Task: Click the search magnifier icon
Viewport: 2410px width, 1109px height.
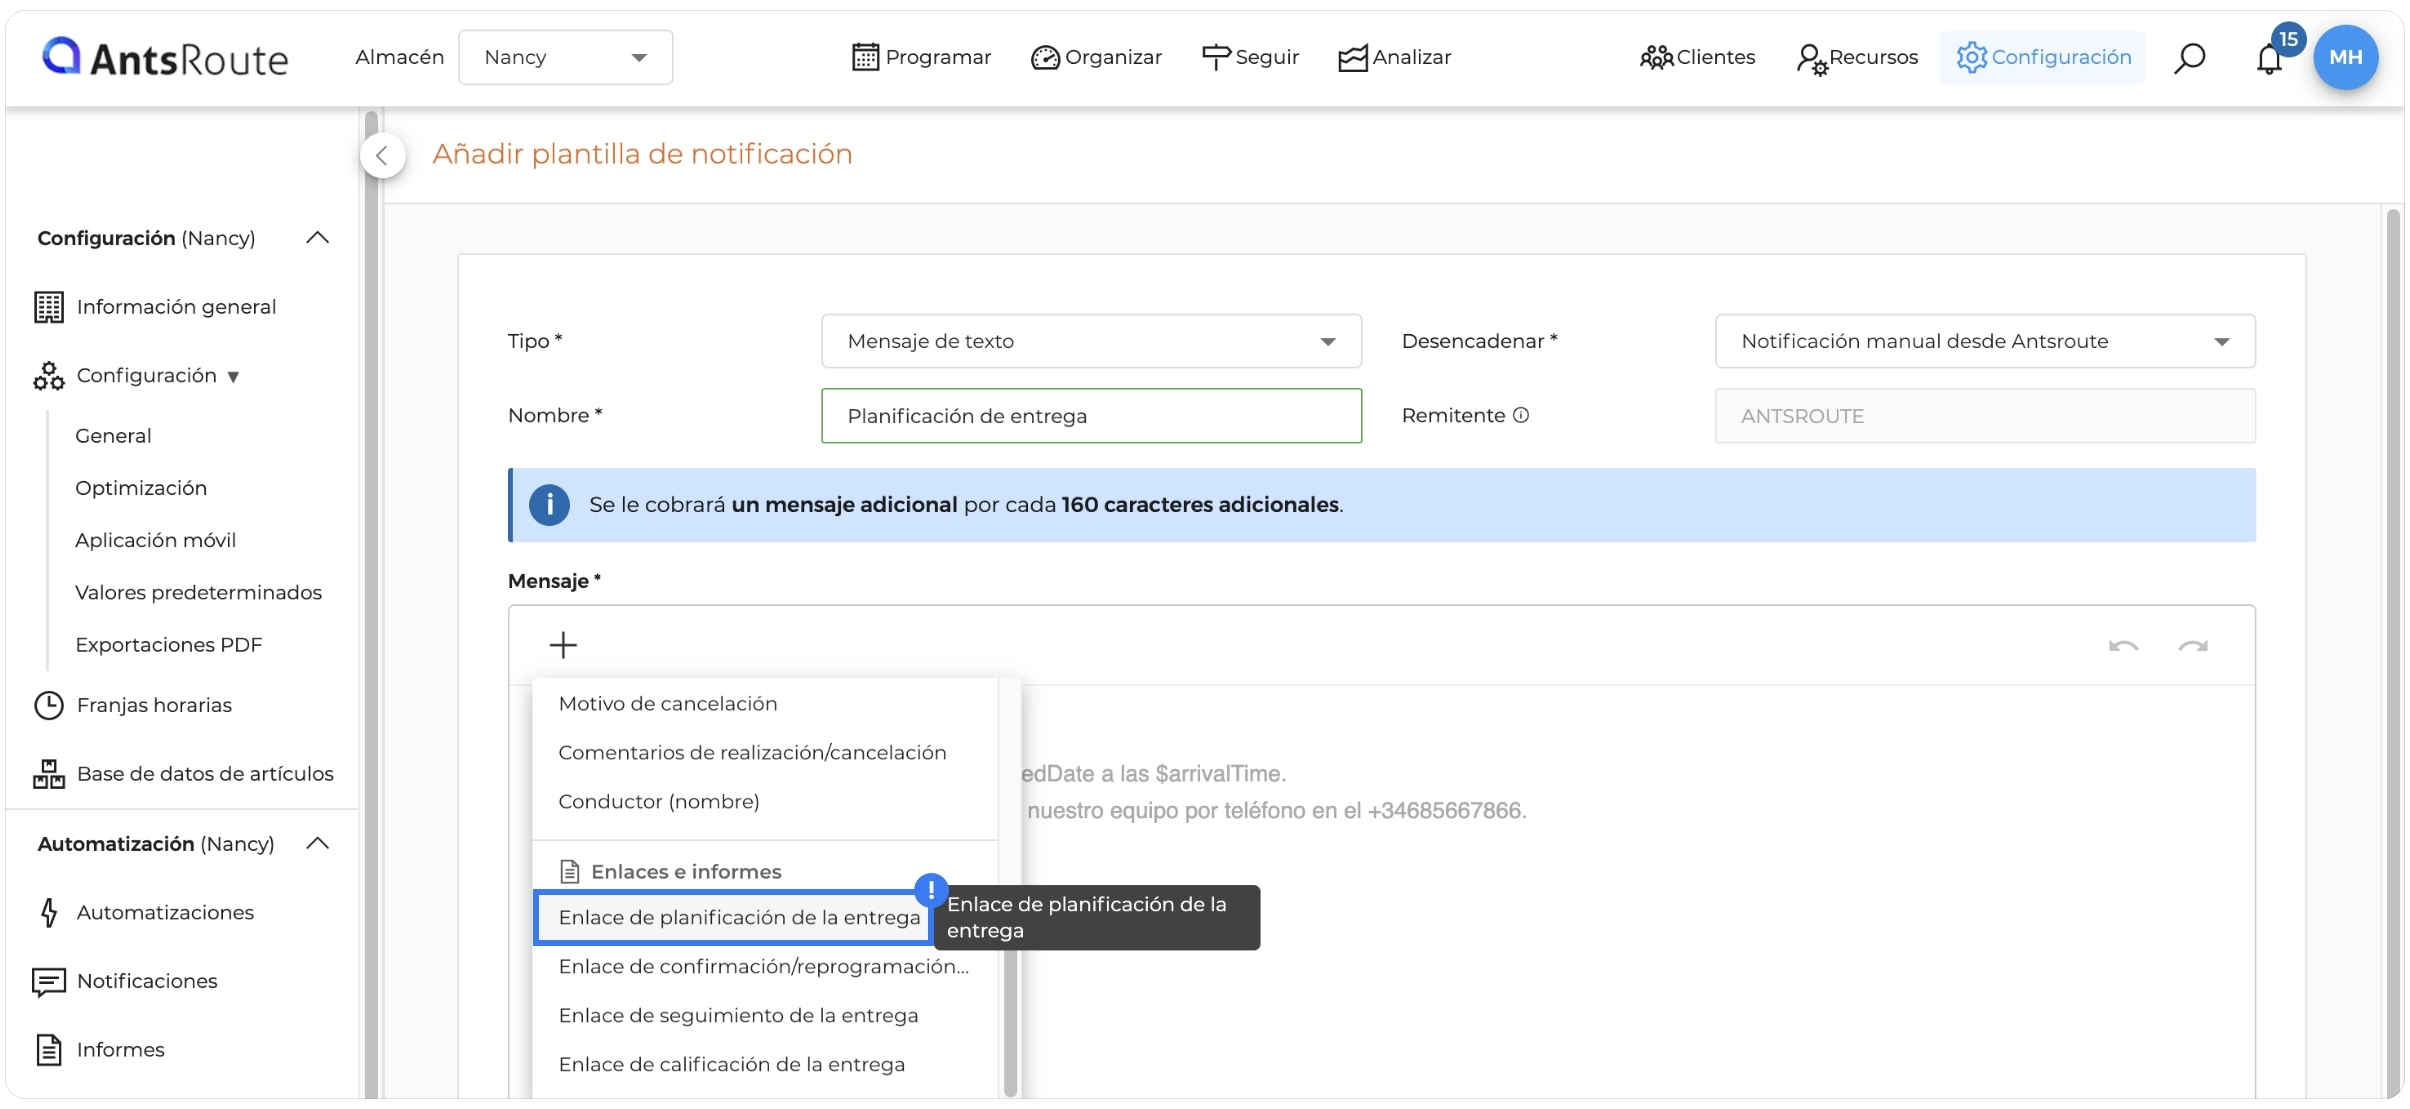Action: [x=2189, y=58]
